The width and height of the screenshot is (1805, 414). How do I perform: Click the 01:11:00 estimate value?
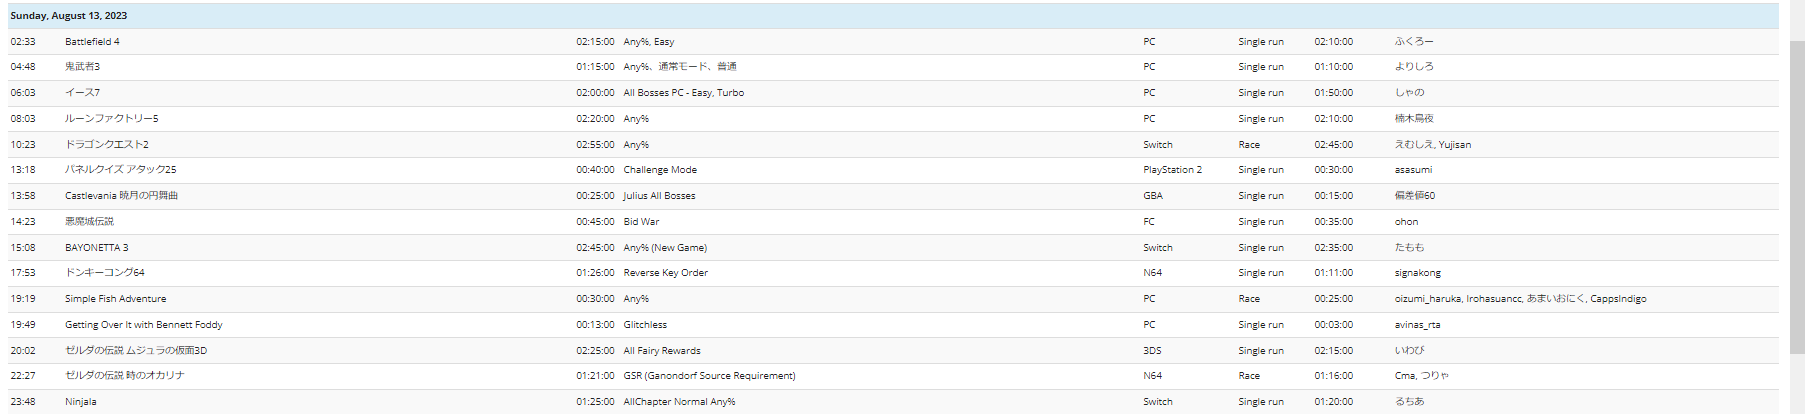pyautogui.click(x=1334, y=273)
